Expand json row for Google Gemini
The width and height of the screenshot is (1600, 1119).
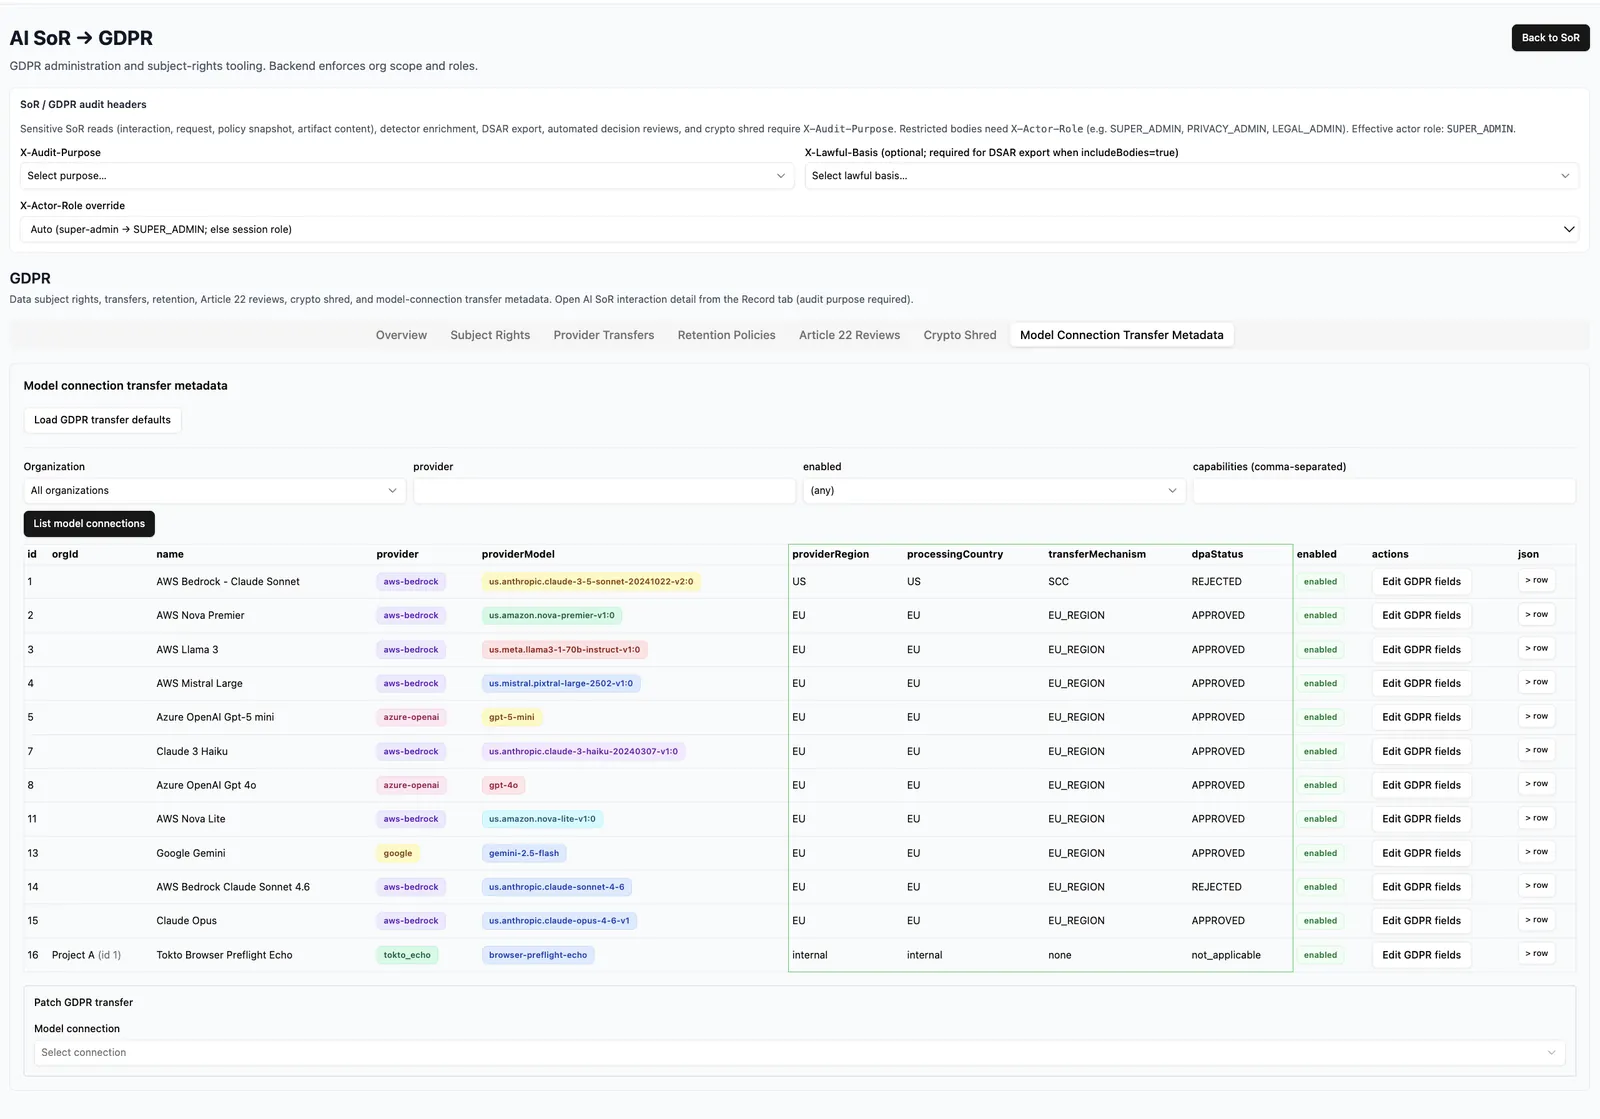1536,852
